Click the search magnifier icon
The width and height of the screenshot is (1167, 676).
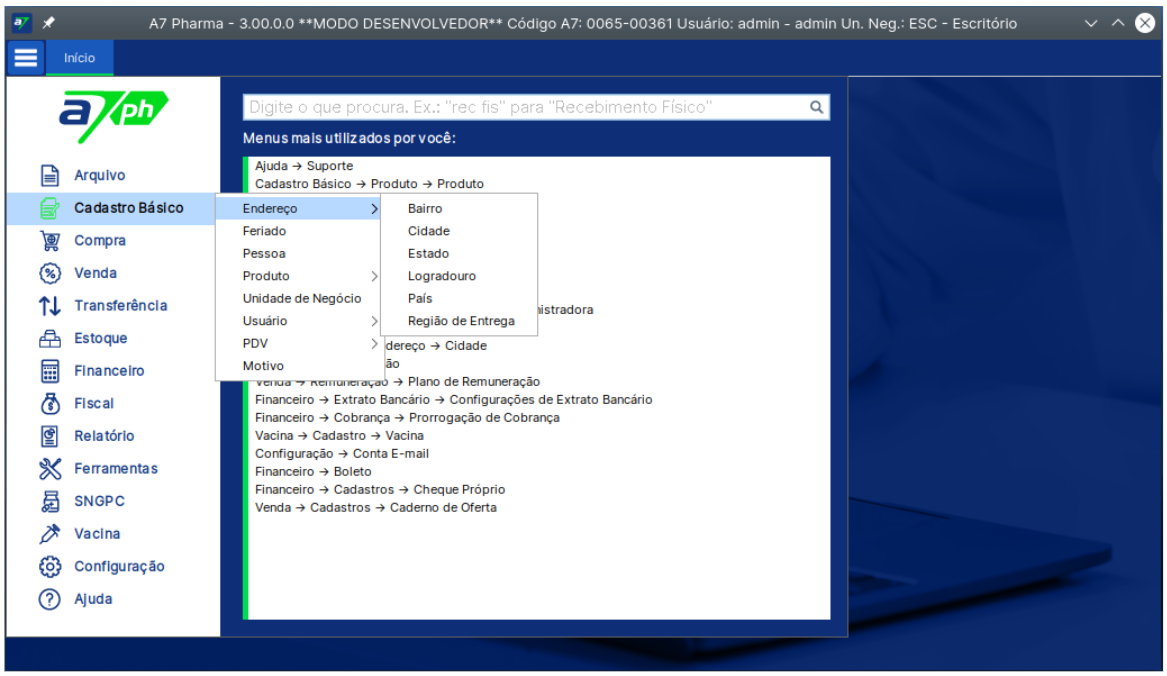(x=816, y=107)
